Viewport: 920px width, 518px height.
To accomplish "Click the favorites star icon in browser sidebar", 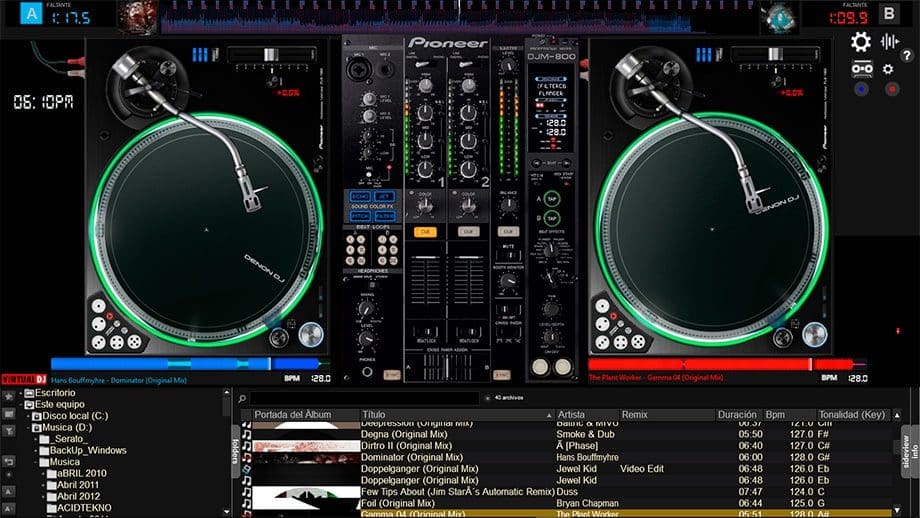I will 9,397.
